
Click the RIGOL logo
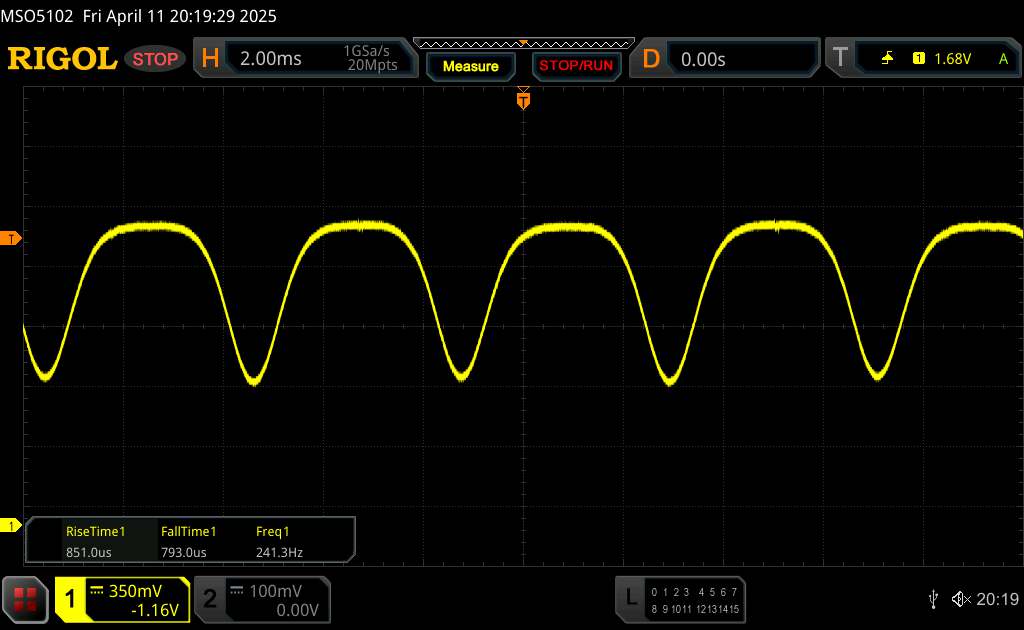coord(62,59)
